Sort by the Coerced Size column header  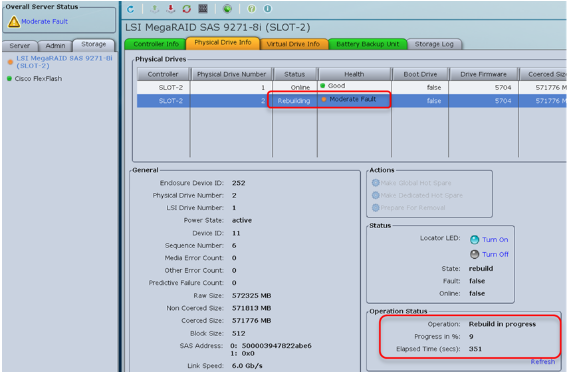click(543, 74)
